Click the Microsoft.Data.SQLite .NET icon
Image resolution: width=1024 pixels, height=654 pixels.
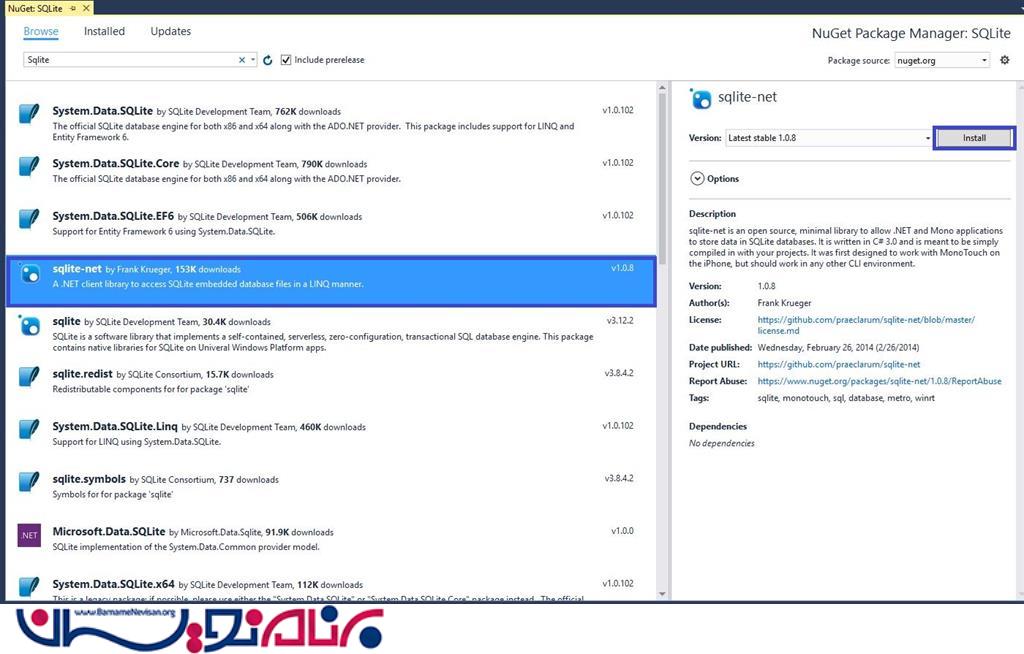[x=30, y=536]
